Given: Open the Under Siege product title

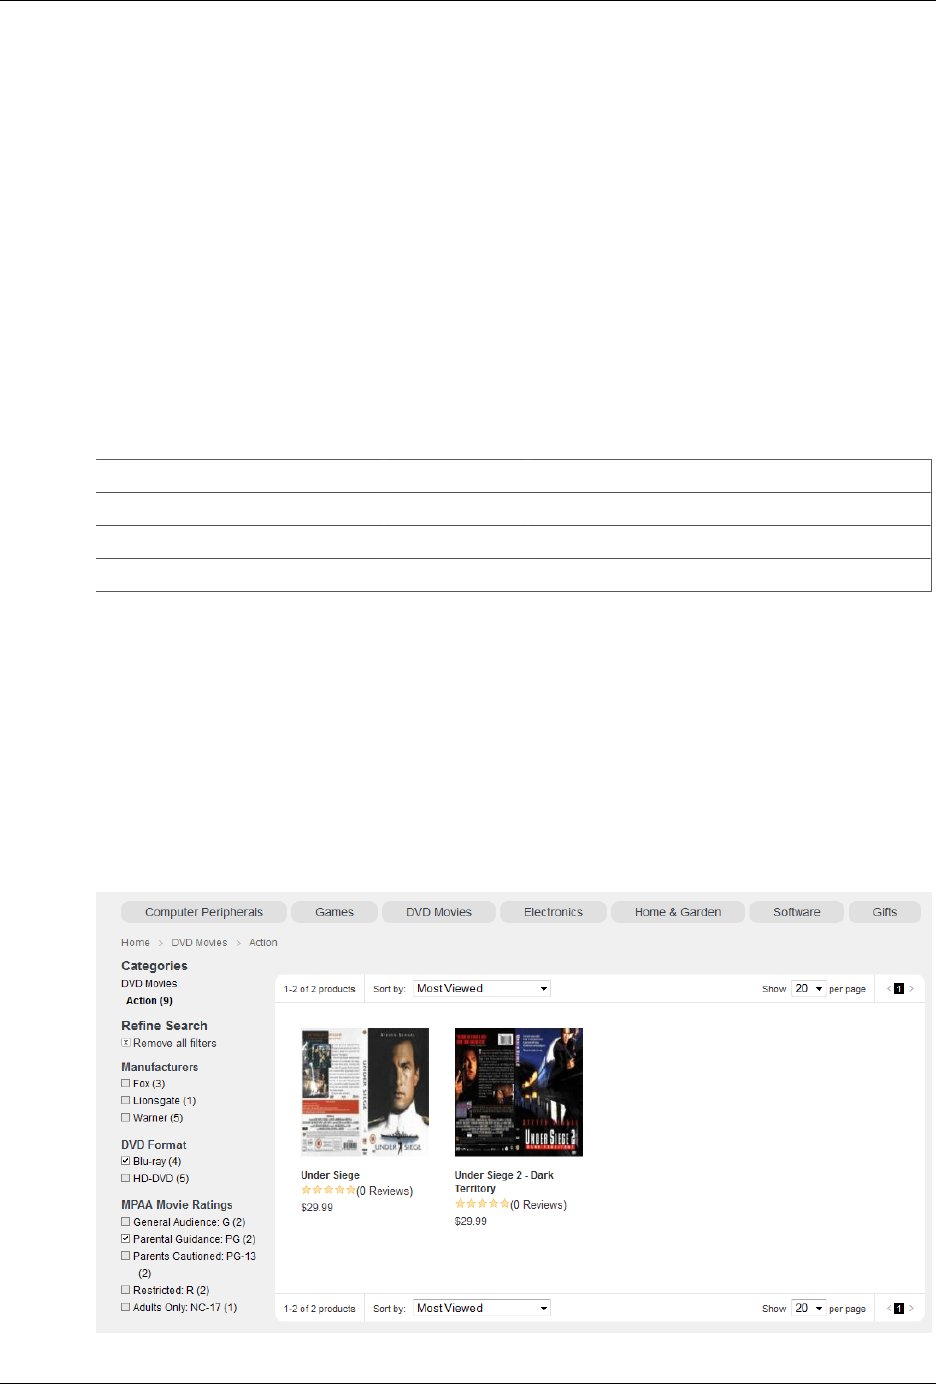Looking at the screenshot, I should pos(330,1176).
